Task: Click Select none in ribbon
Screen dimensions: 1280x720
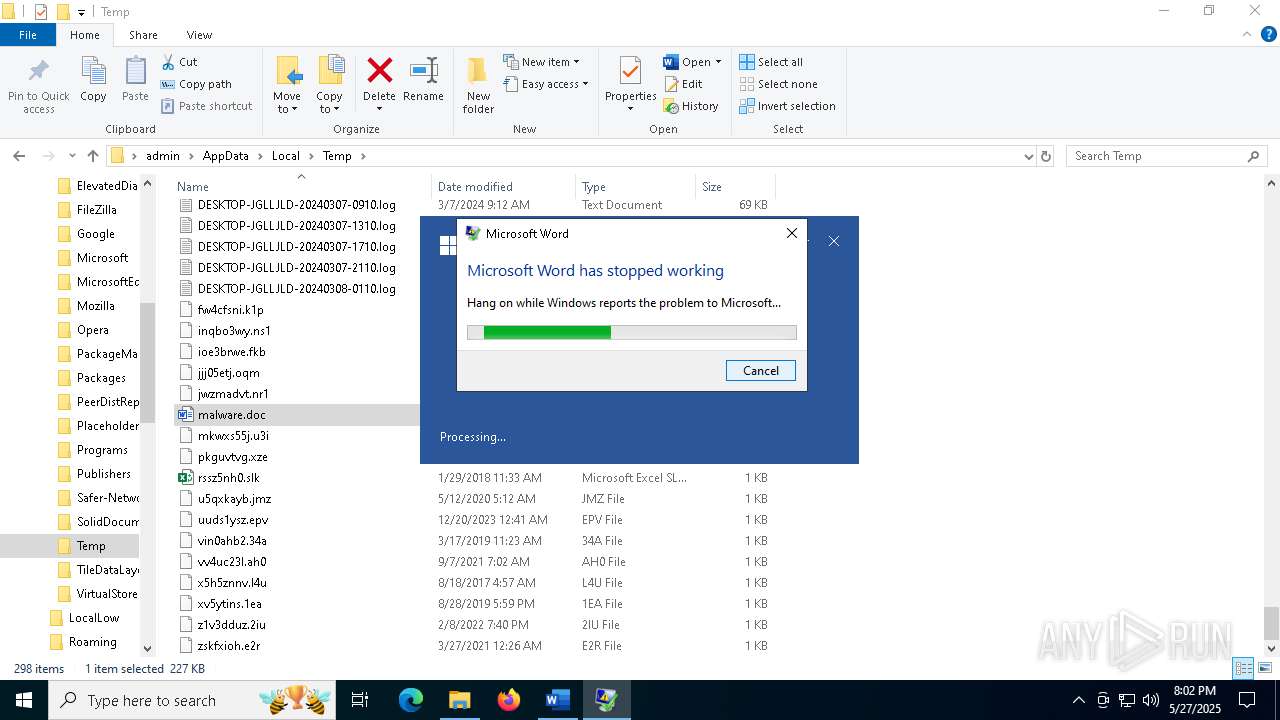Action: pyautogui.click(x=778, y=84)
